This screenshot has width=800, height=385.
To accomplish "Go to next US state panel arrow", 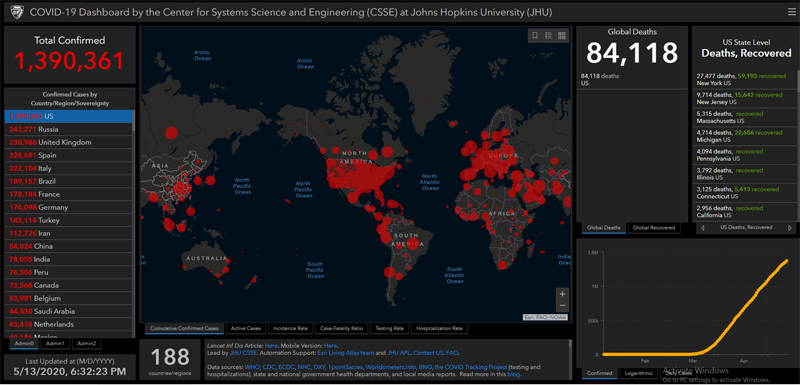I will (x=790, y=228).
